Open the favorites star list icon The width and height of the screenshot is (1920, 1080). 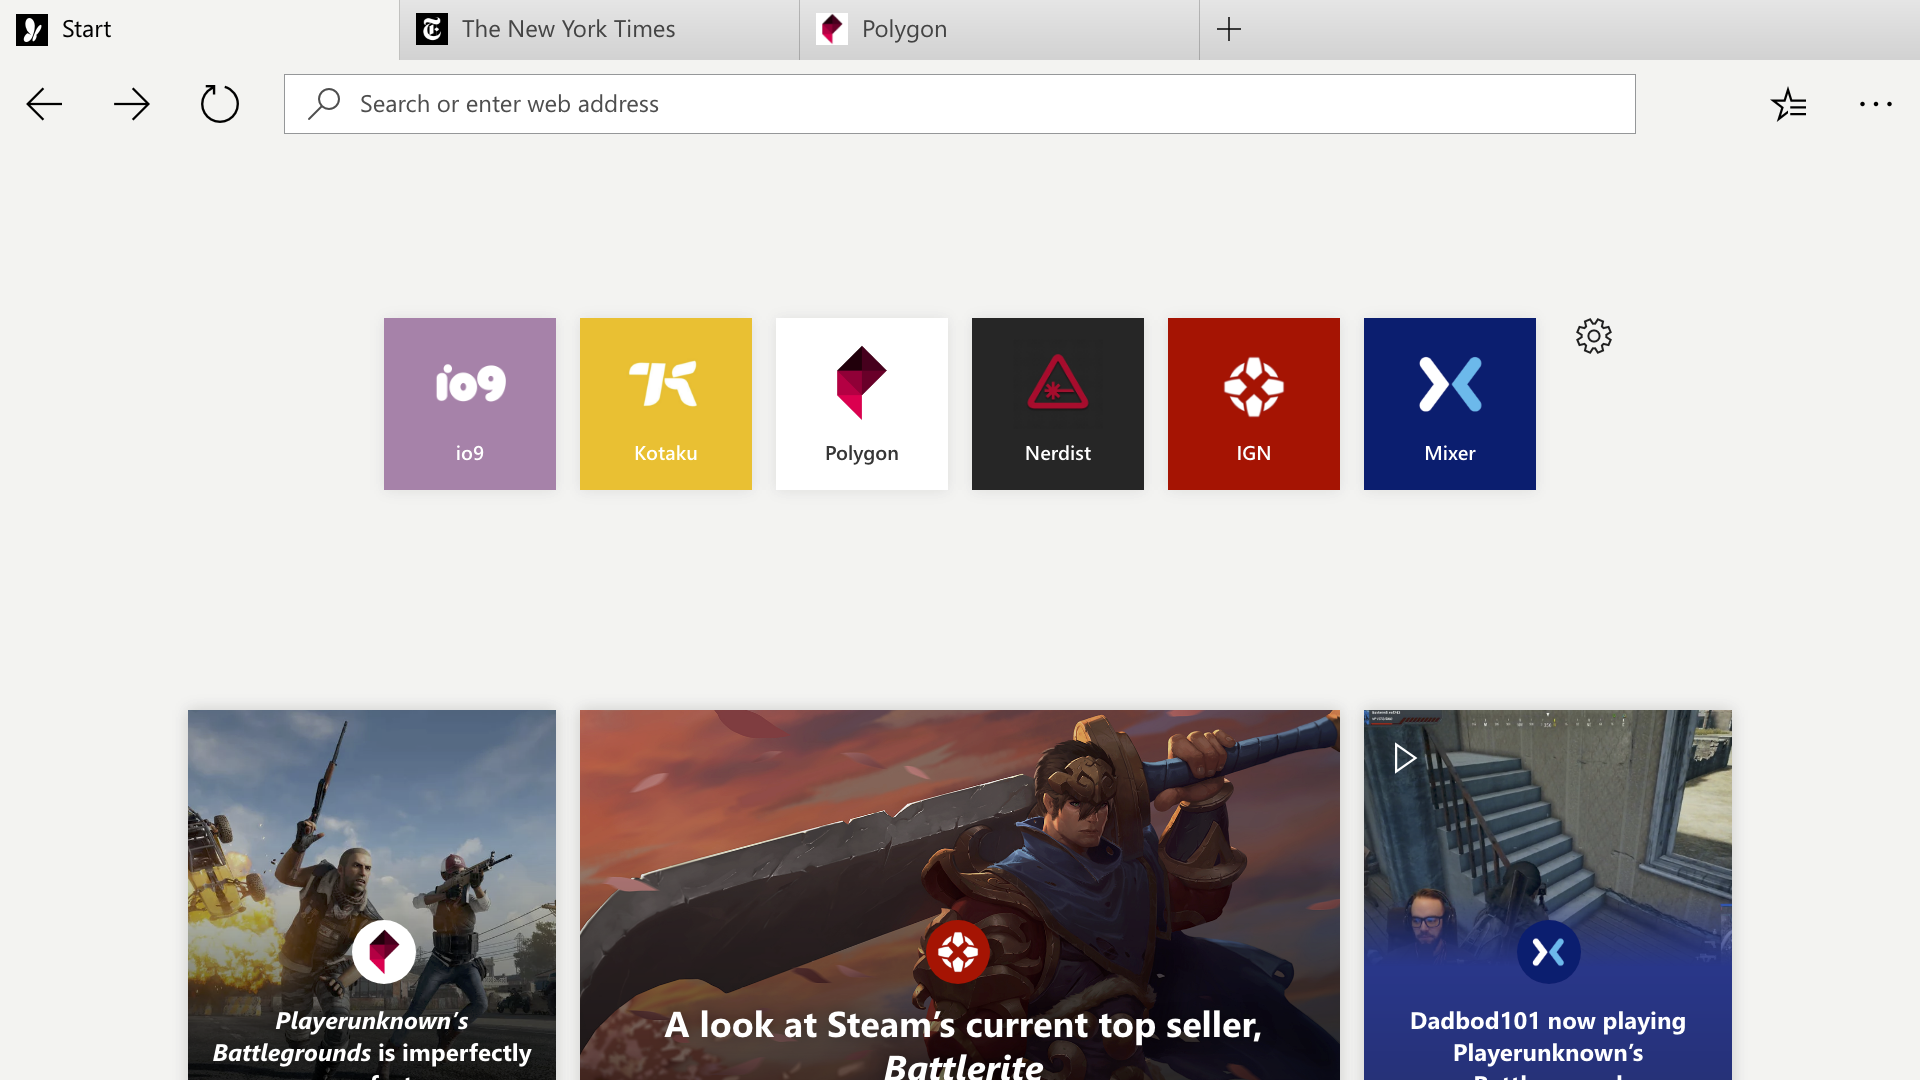(x=1788, y=104)
